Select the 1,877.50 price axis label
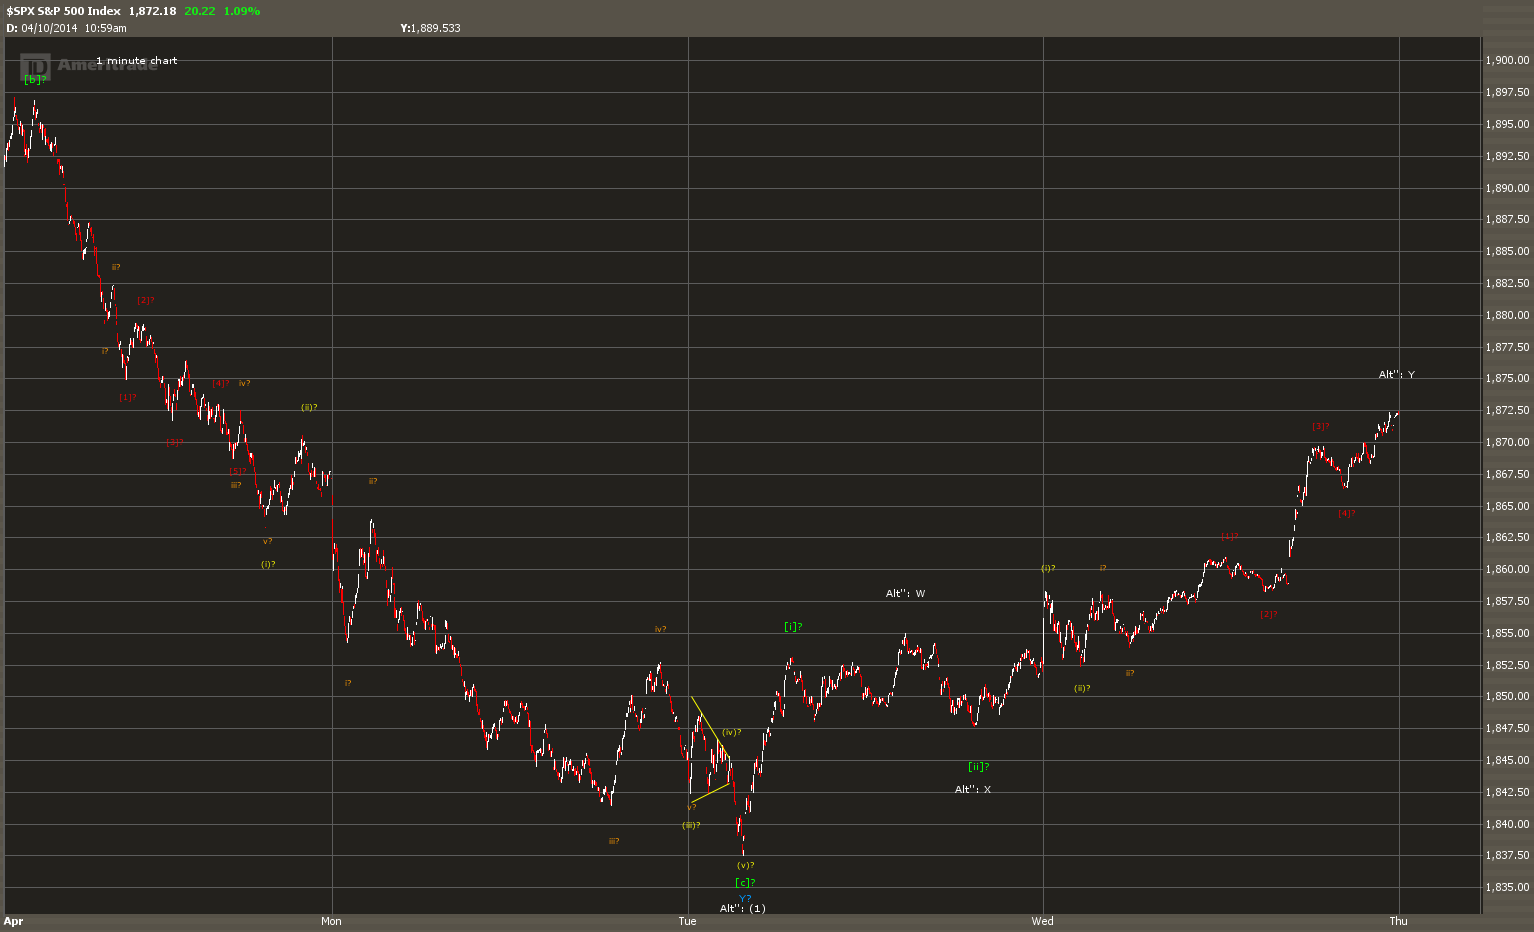 pyautogui.click(x=1508, y=347)
